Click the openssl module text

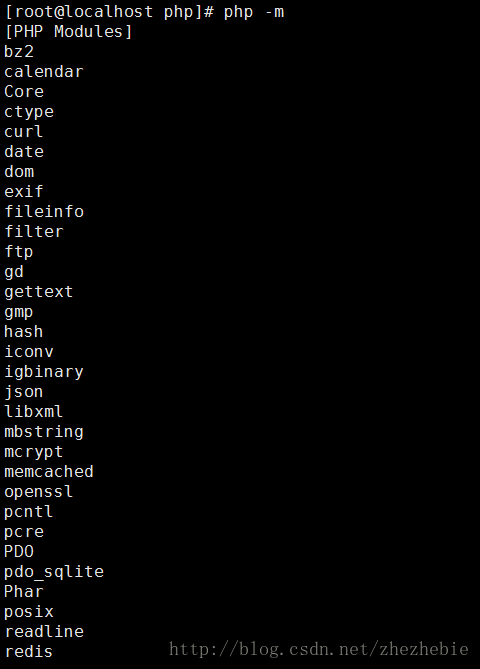coord(38,492)
